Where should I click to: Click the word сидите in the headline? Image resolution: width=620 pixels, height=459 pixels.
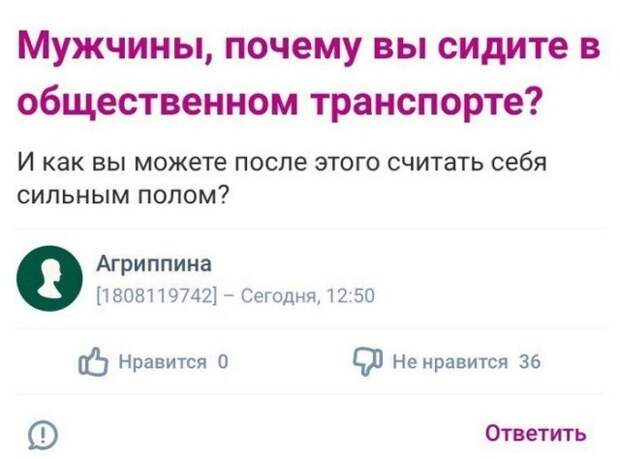501,45
